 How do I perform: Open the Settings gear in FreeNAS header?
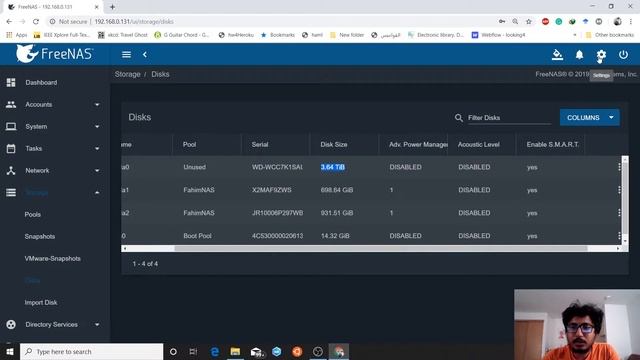click(x=601, y=55)
